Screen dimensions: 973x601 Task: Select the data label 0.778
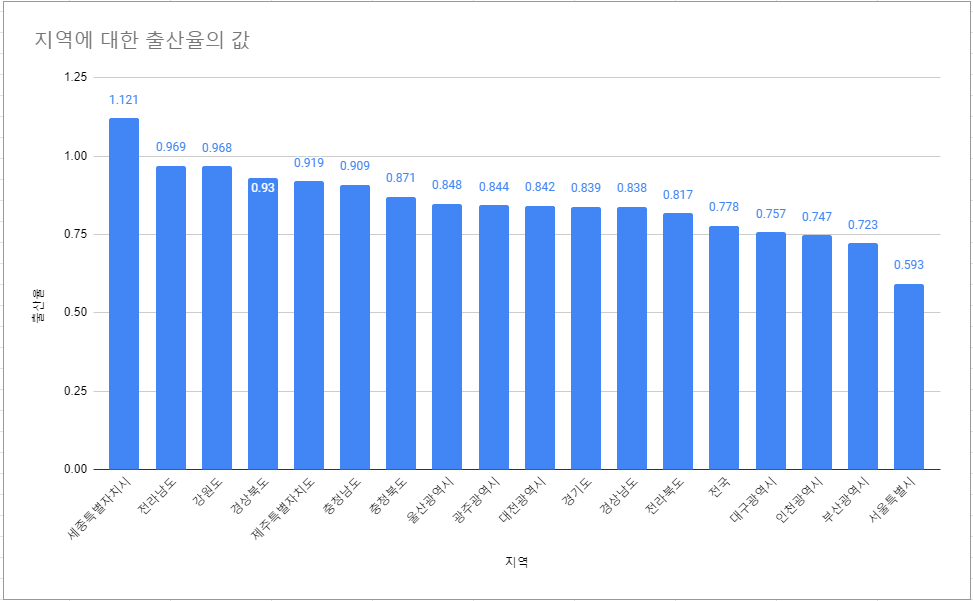pos(724,207)
